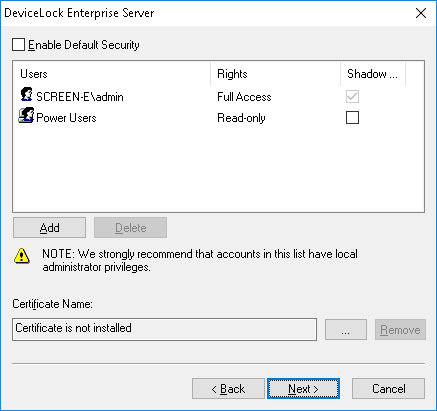Viewport: 437px width, 411px height.
Task: Click the Remove certificate button
Action: (400, 330)
